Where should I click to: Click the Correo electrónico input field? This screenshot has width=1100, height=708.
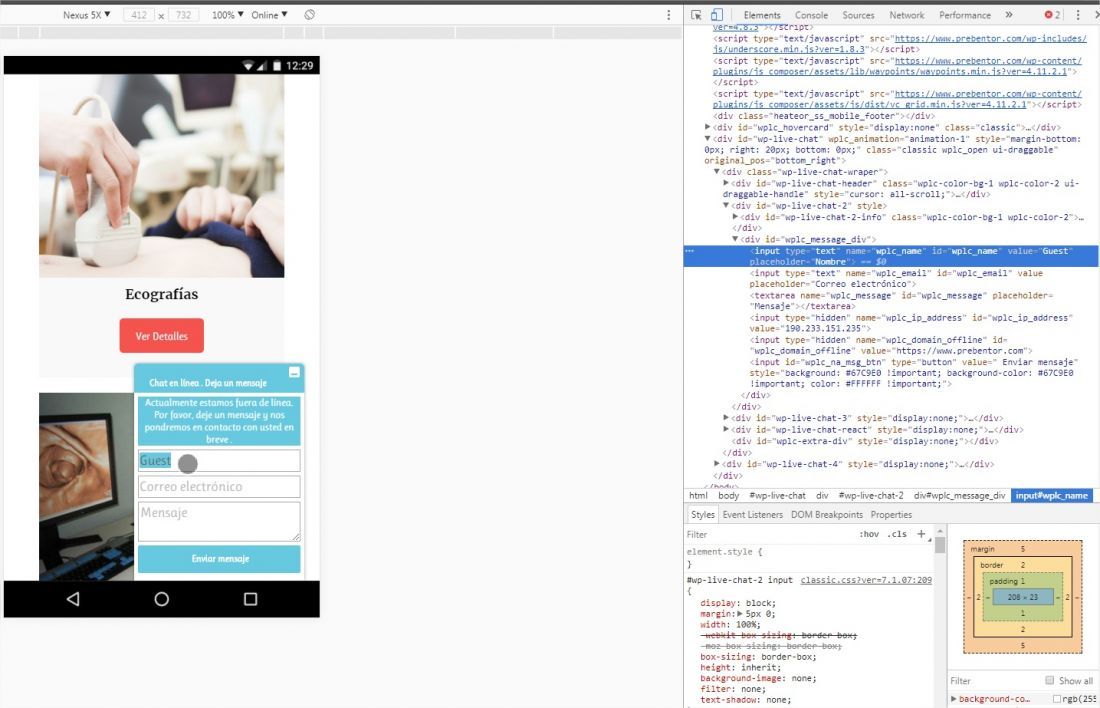tap(219, 486)
